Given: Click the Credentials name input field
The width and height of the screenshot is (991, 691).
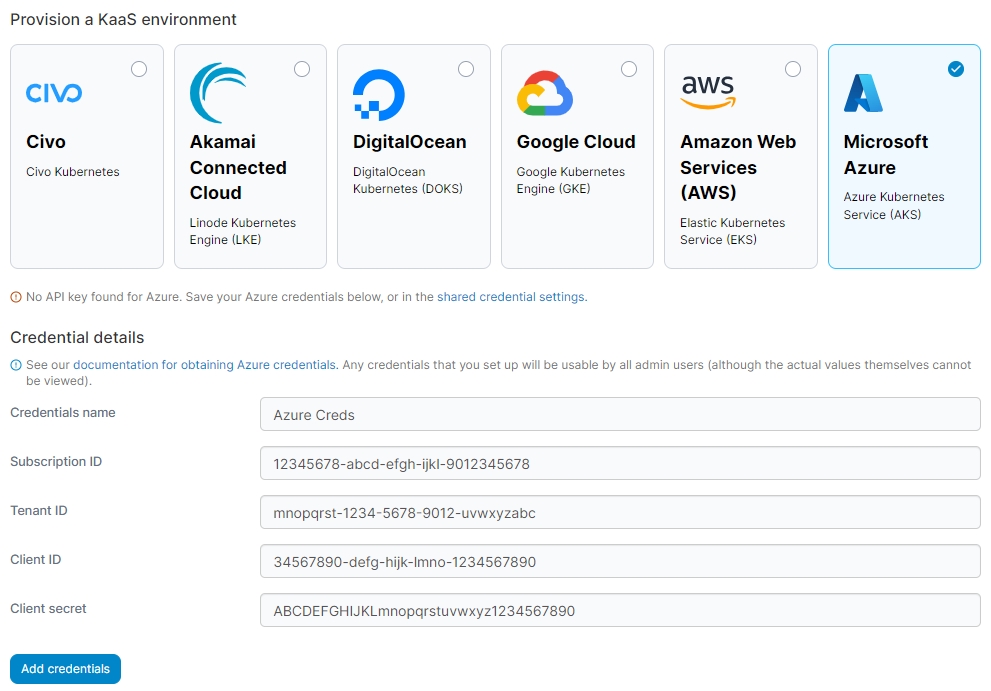Looking at the screenshot, I should tap(619, 414).
